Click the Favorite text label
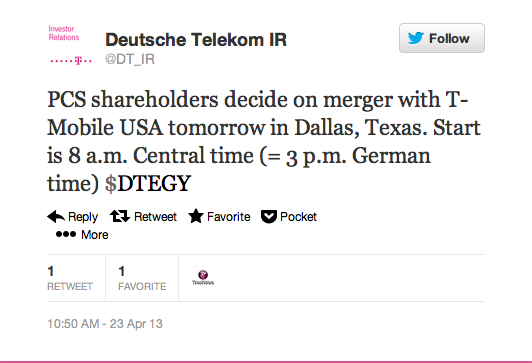This screenshot has width=532, height=363. click(x=229, y=216)
